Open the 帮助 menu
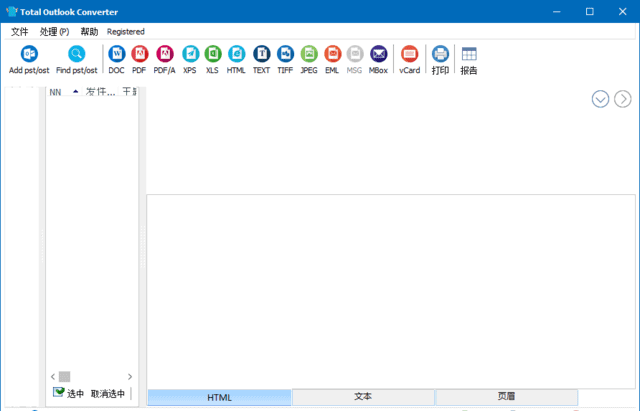The height and width of the screenshot is (411, 640). tap(89, 32)
